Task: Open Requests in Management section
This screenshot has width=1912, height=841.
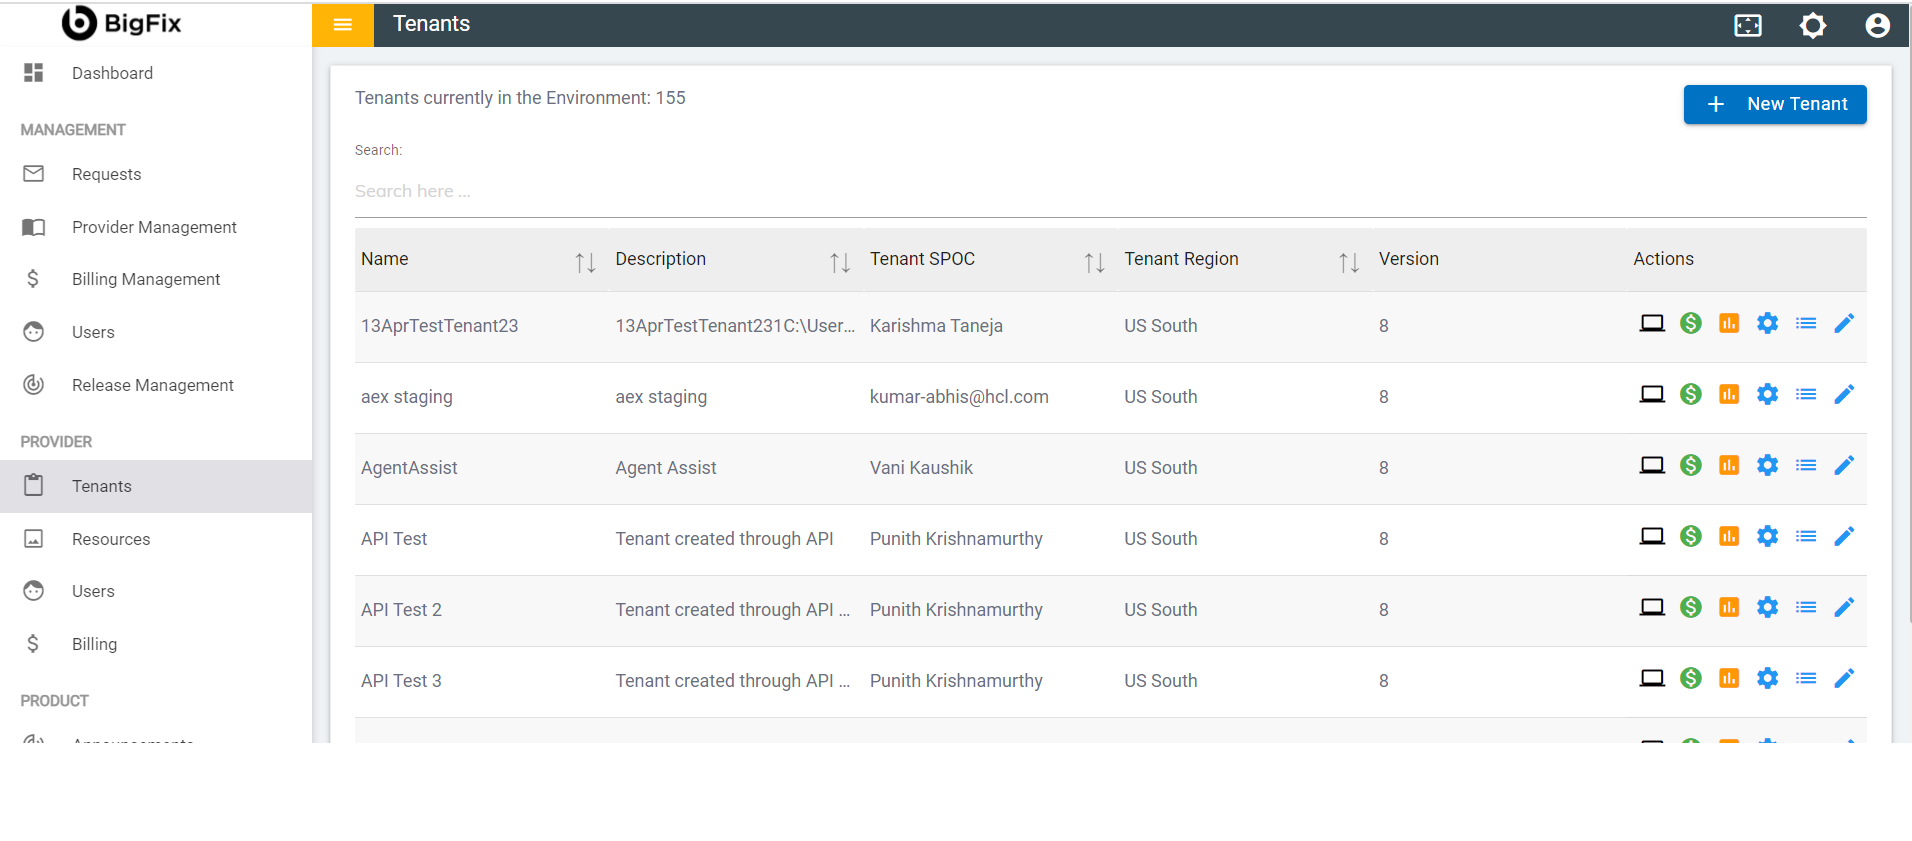Action: 156,174
